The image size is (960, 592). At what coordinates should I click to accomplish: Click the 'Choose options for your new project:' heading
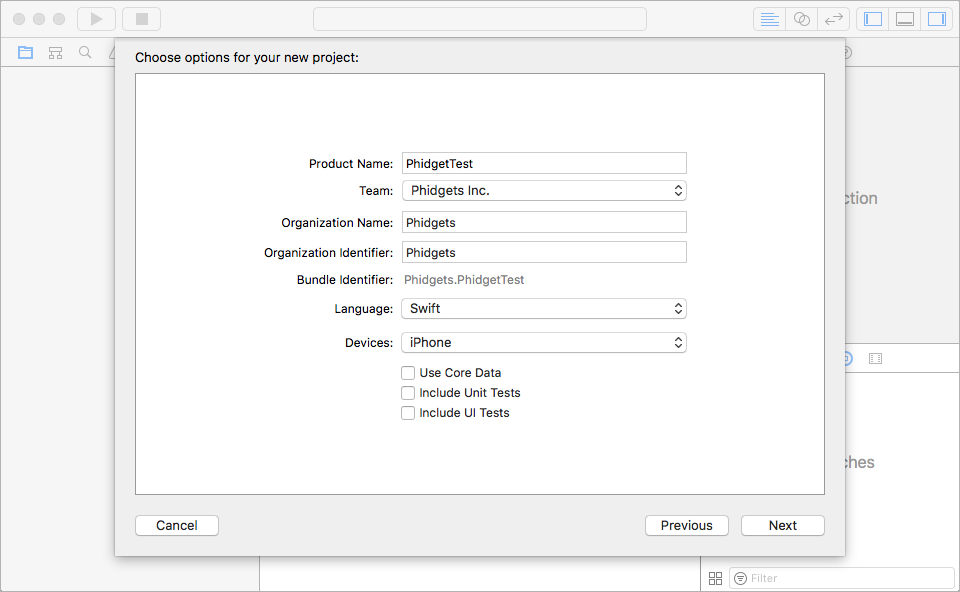tap(247, 58)
